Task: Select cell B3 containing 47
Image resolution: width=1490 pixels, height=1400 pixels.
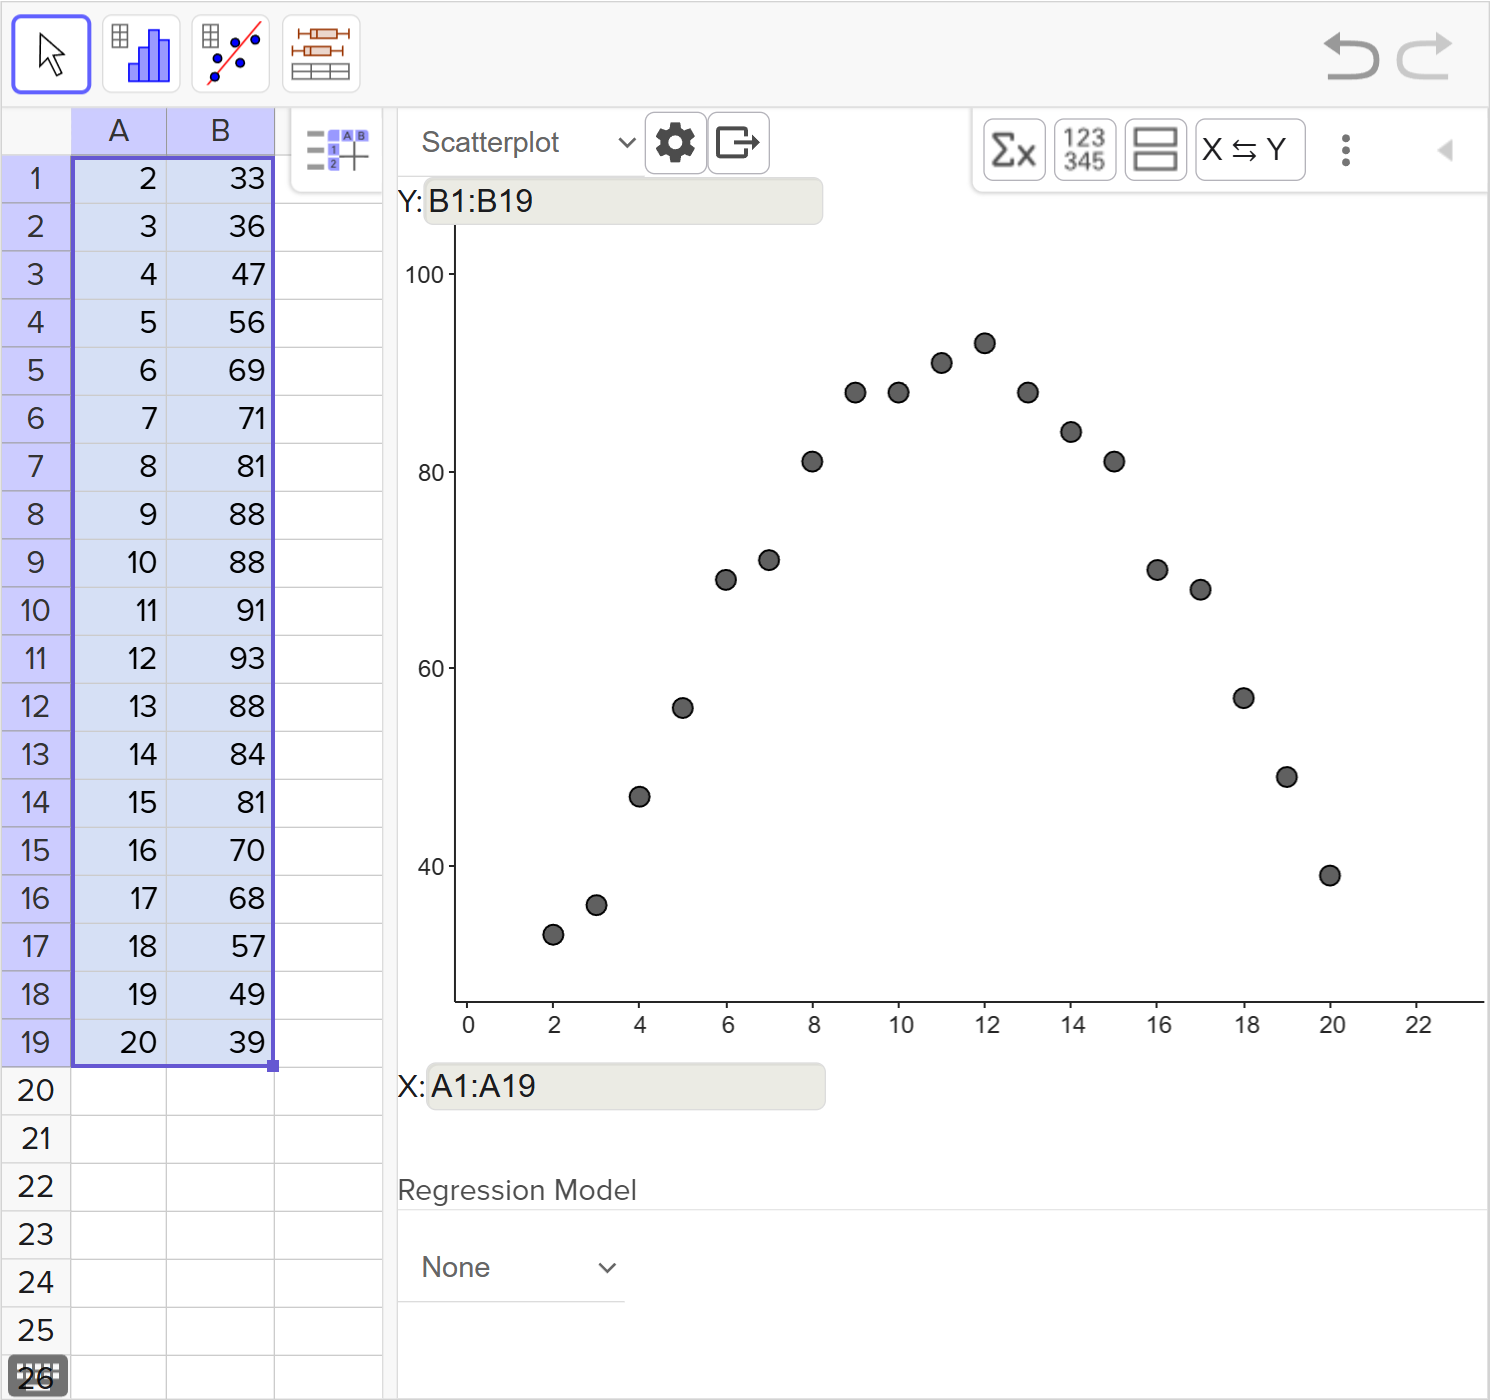Action: (x=220, y=275)
